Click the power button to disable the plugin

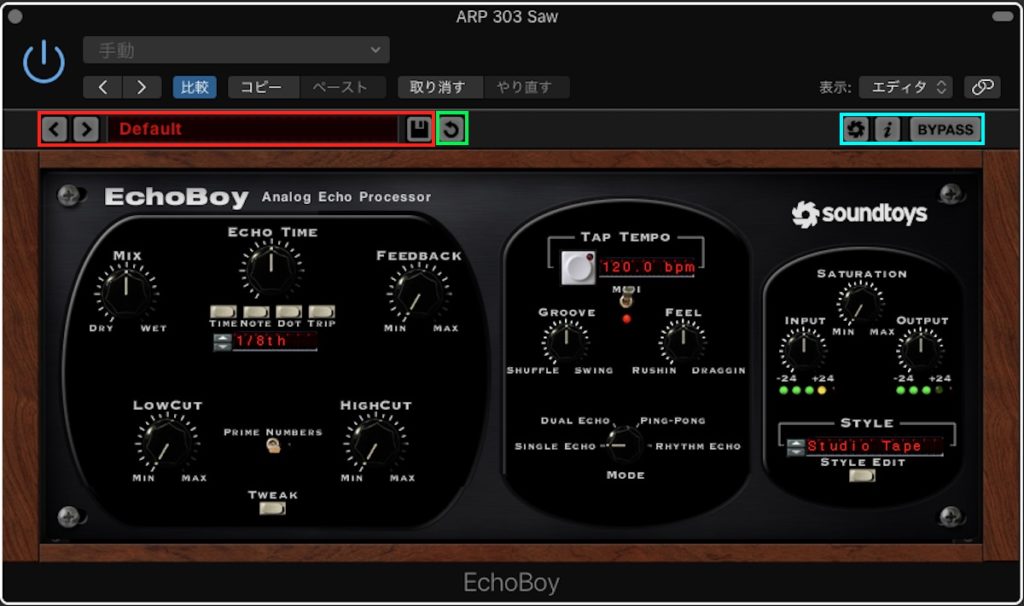42,63
